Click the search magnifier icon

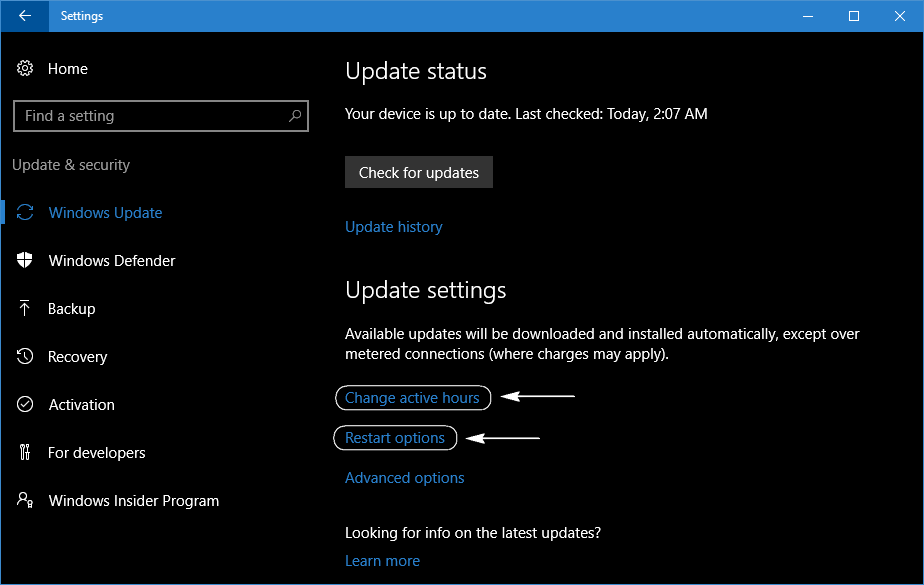[x=295, y=115]
